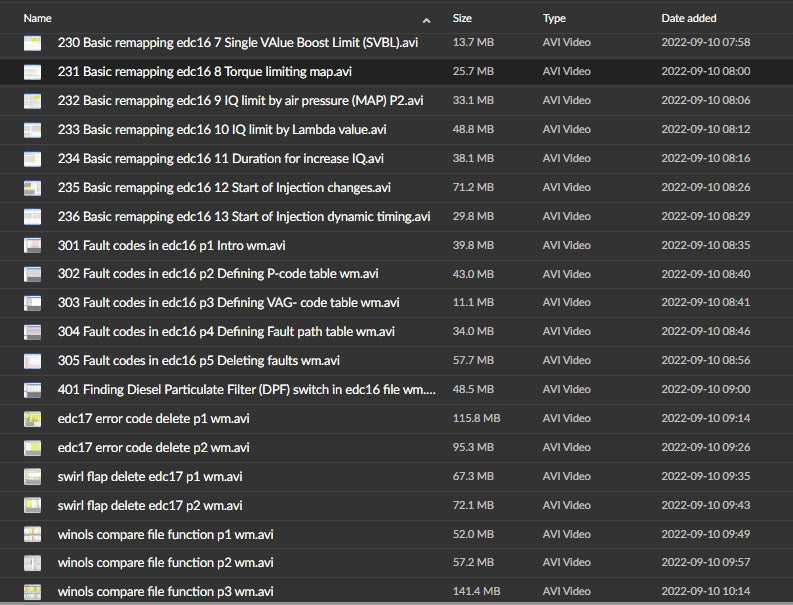Select swirl flap delete edc17 p2 file icon
Image resolution: width=793 pixels, height=605 pixels.
(33, 506)
